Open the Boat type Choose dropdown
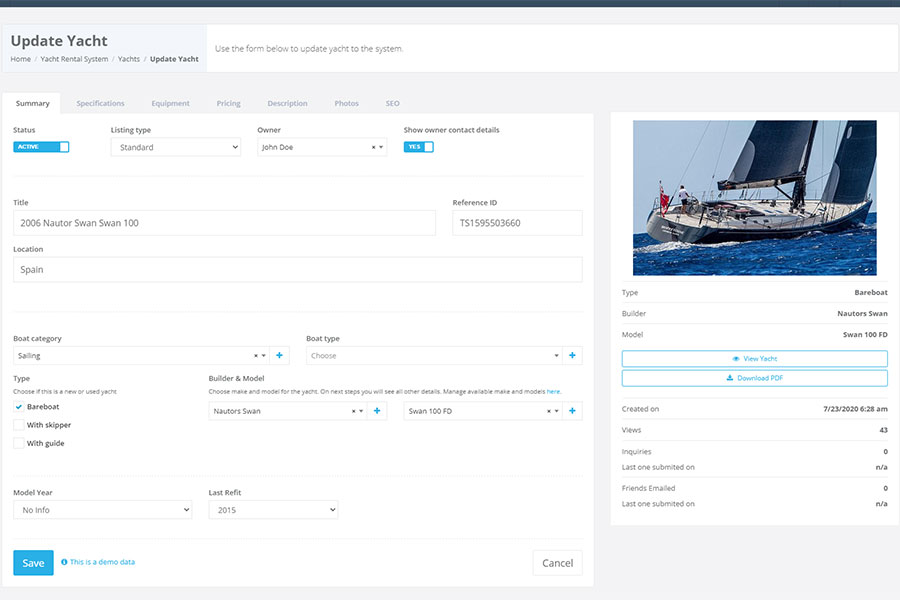 point(435,355)
